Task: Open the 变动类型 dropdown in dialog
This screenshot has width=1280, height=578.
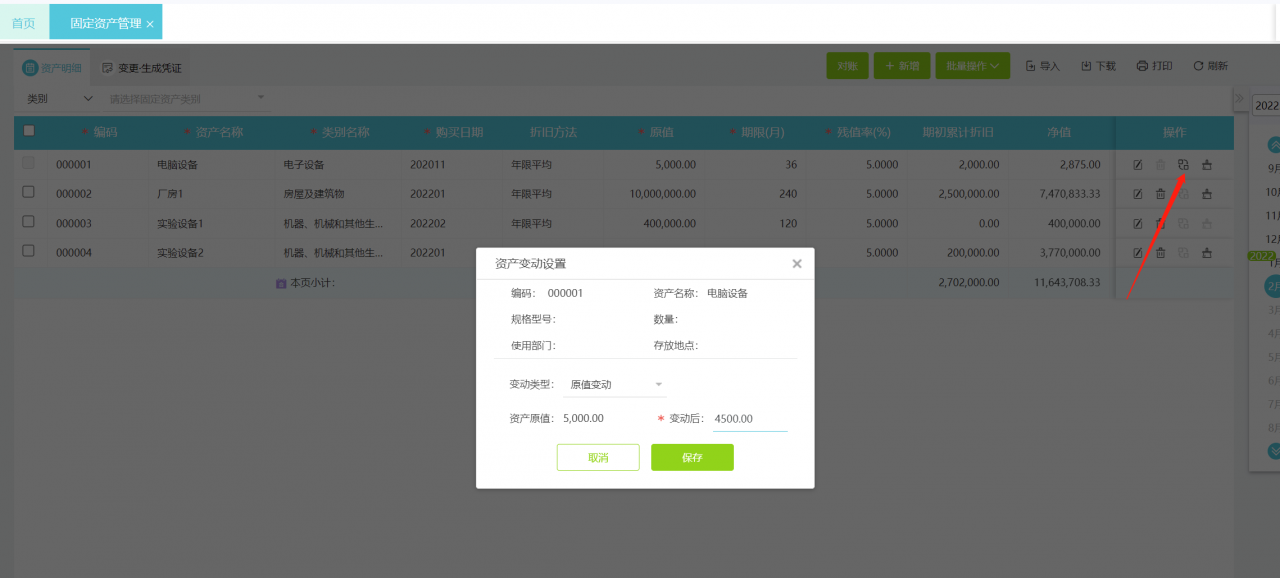Action: click(614, 383)
